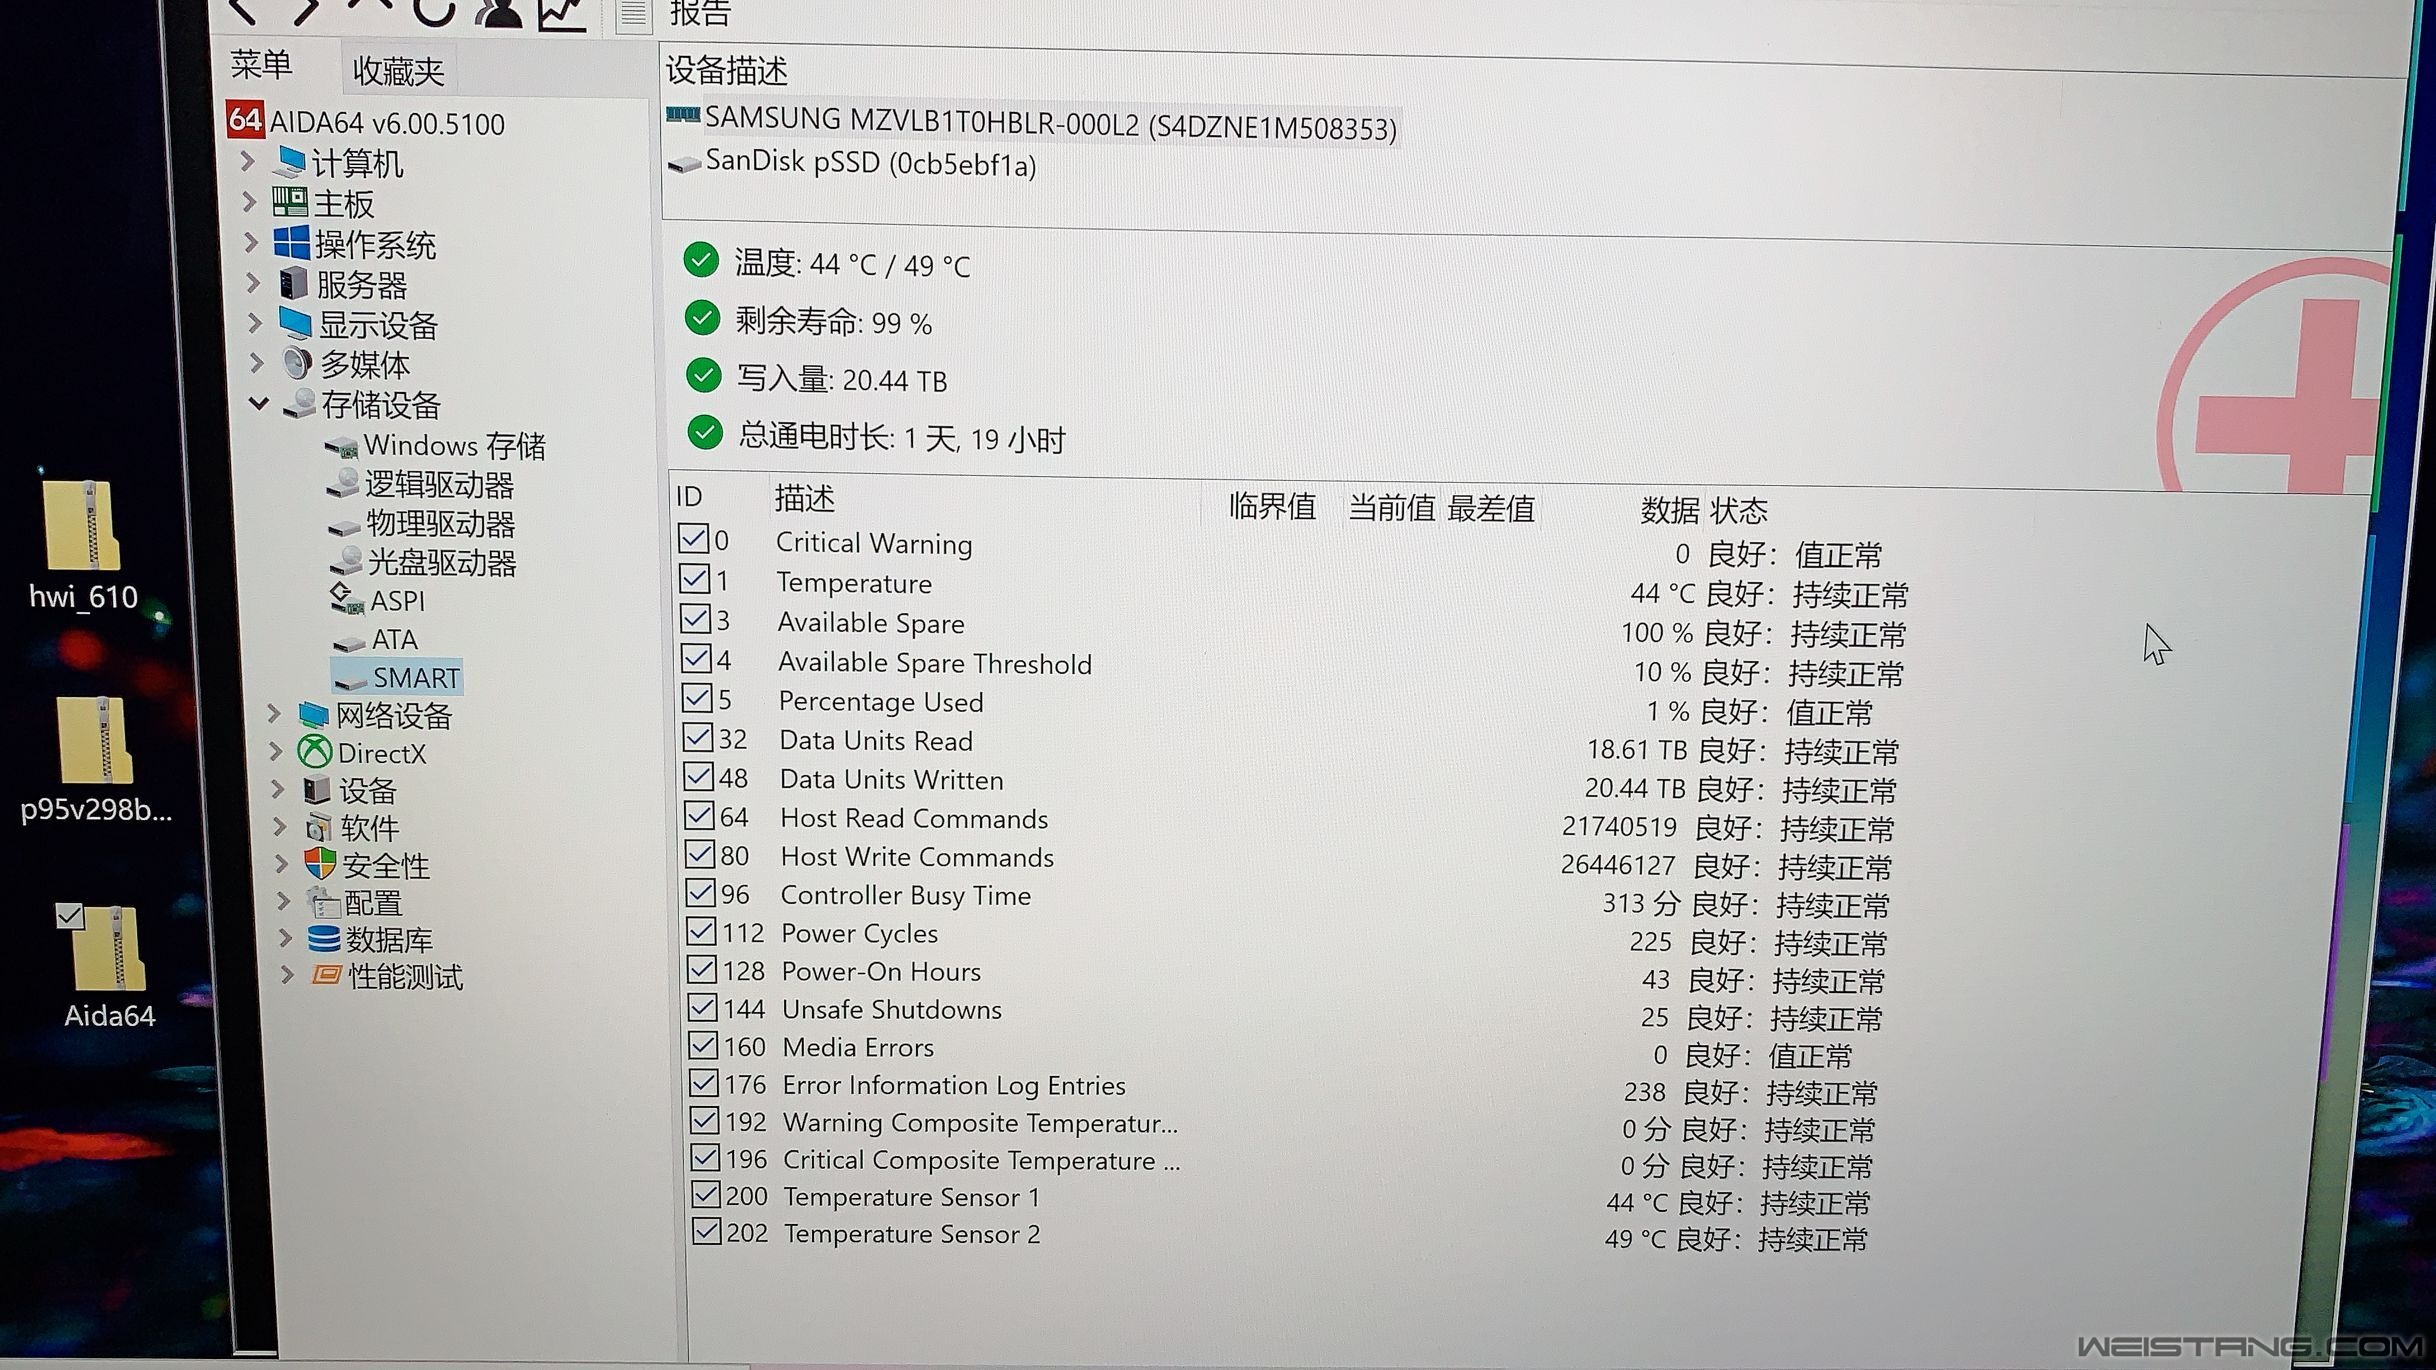Uncheck the Power Cycles checkbox
The height and width of the screenshot is (1370, 2436).
click(x=701, y=932)
